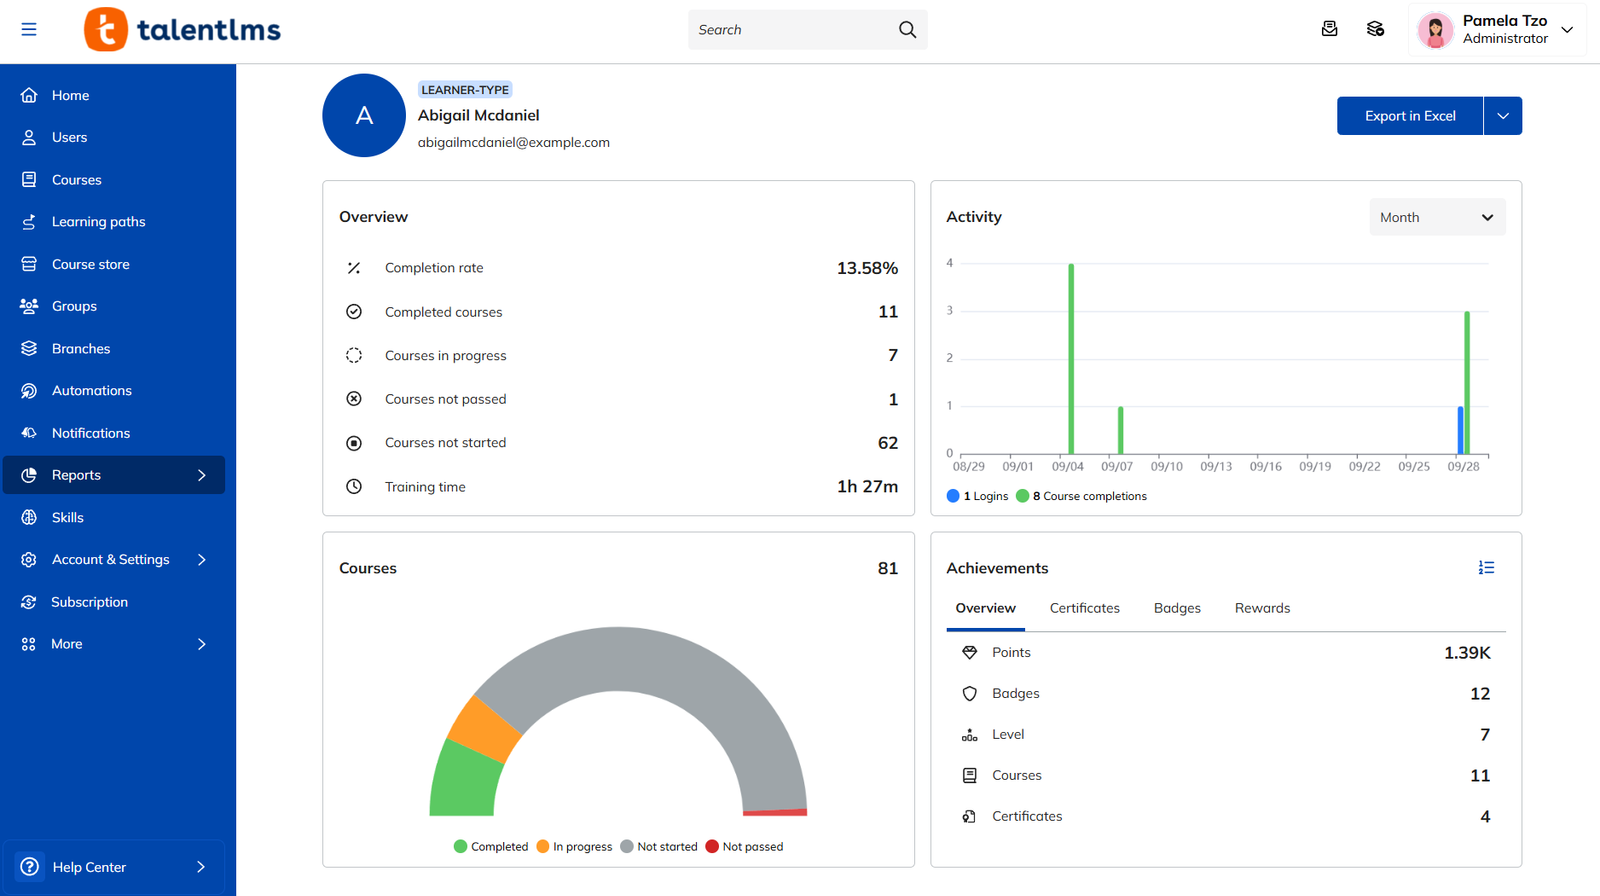Click the Export in Excel button
1600x896 pixels.
(x=1410, y=116)
